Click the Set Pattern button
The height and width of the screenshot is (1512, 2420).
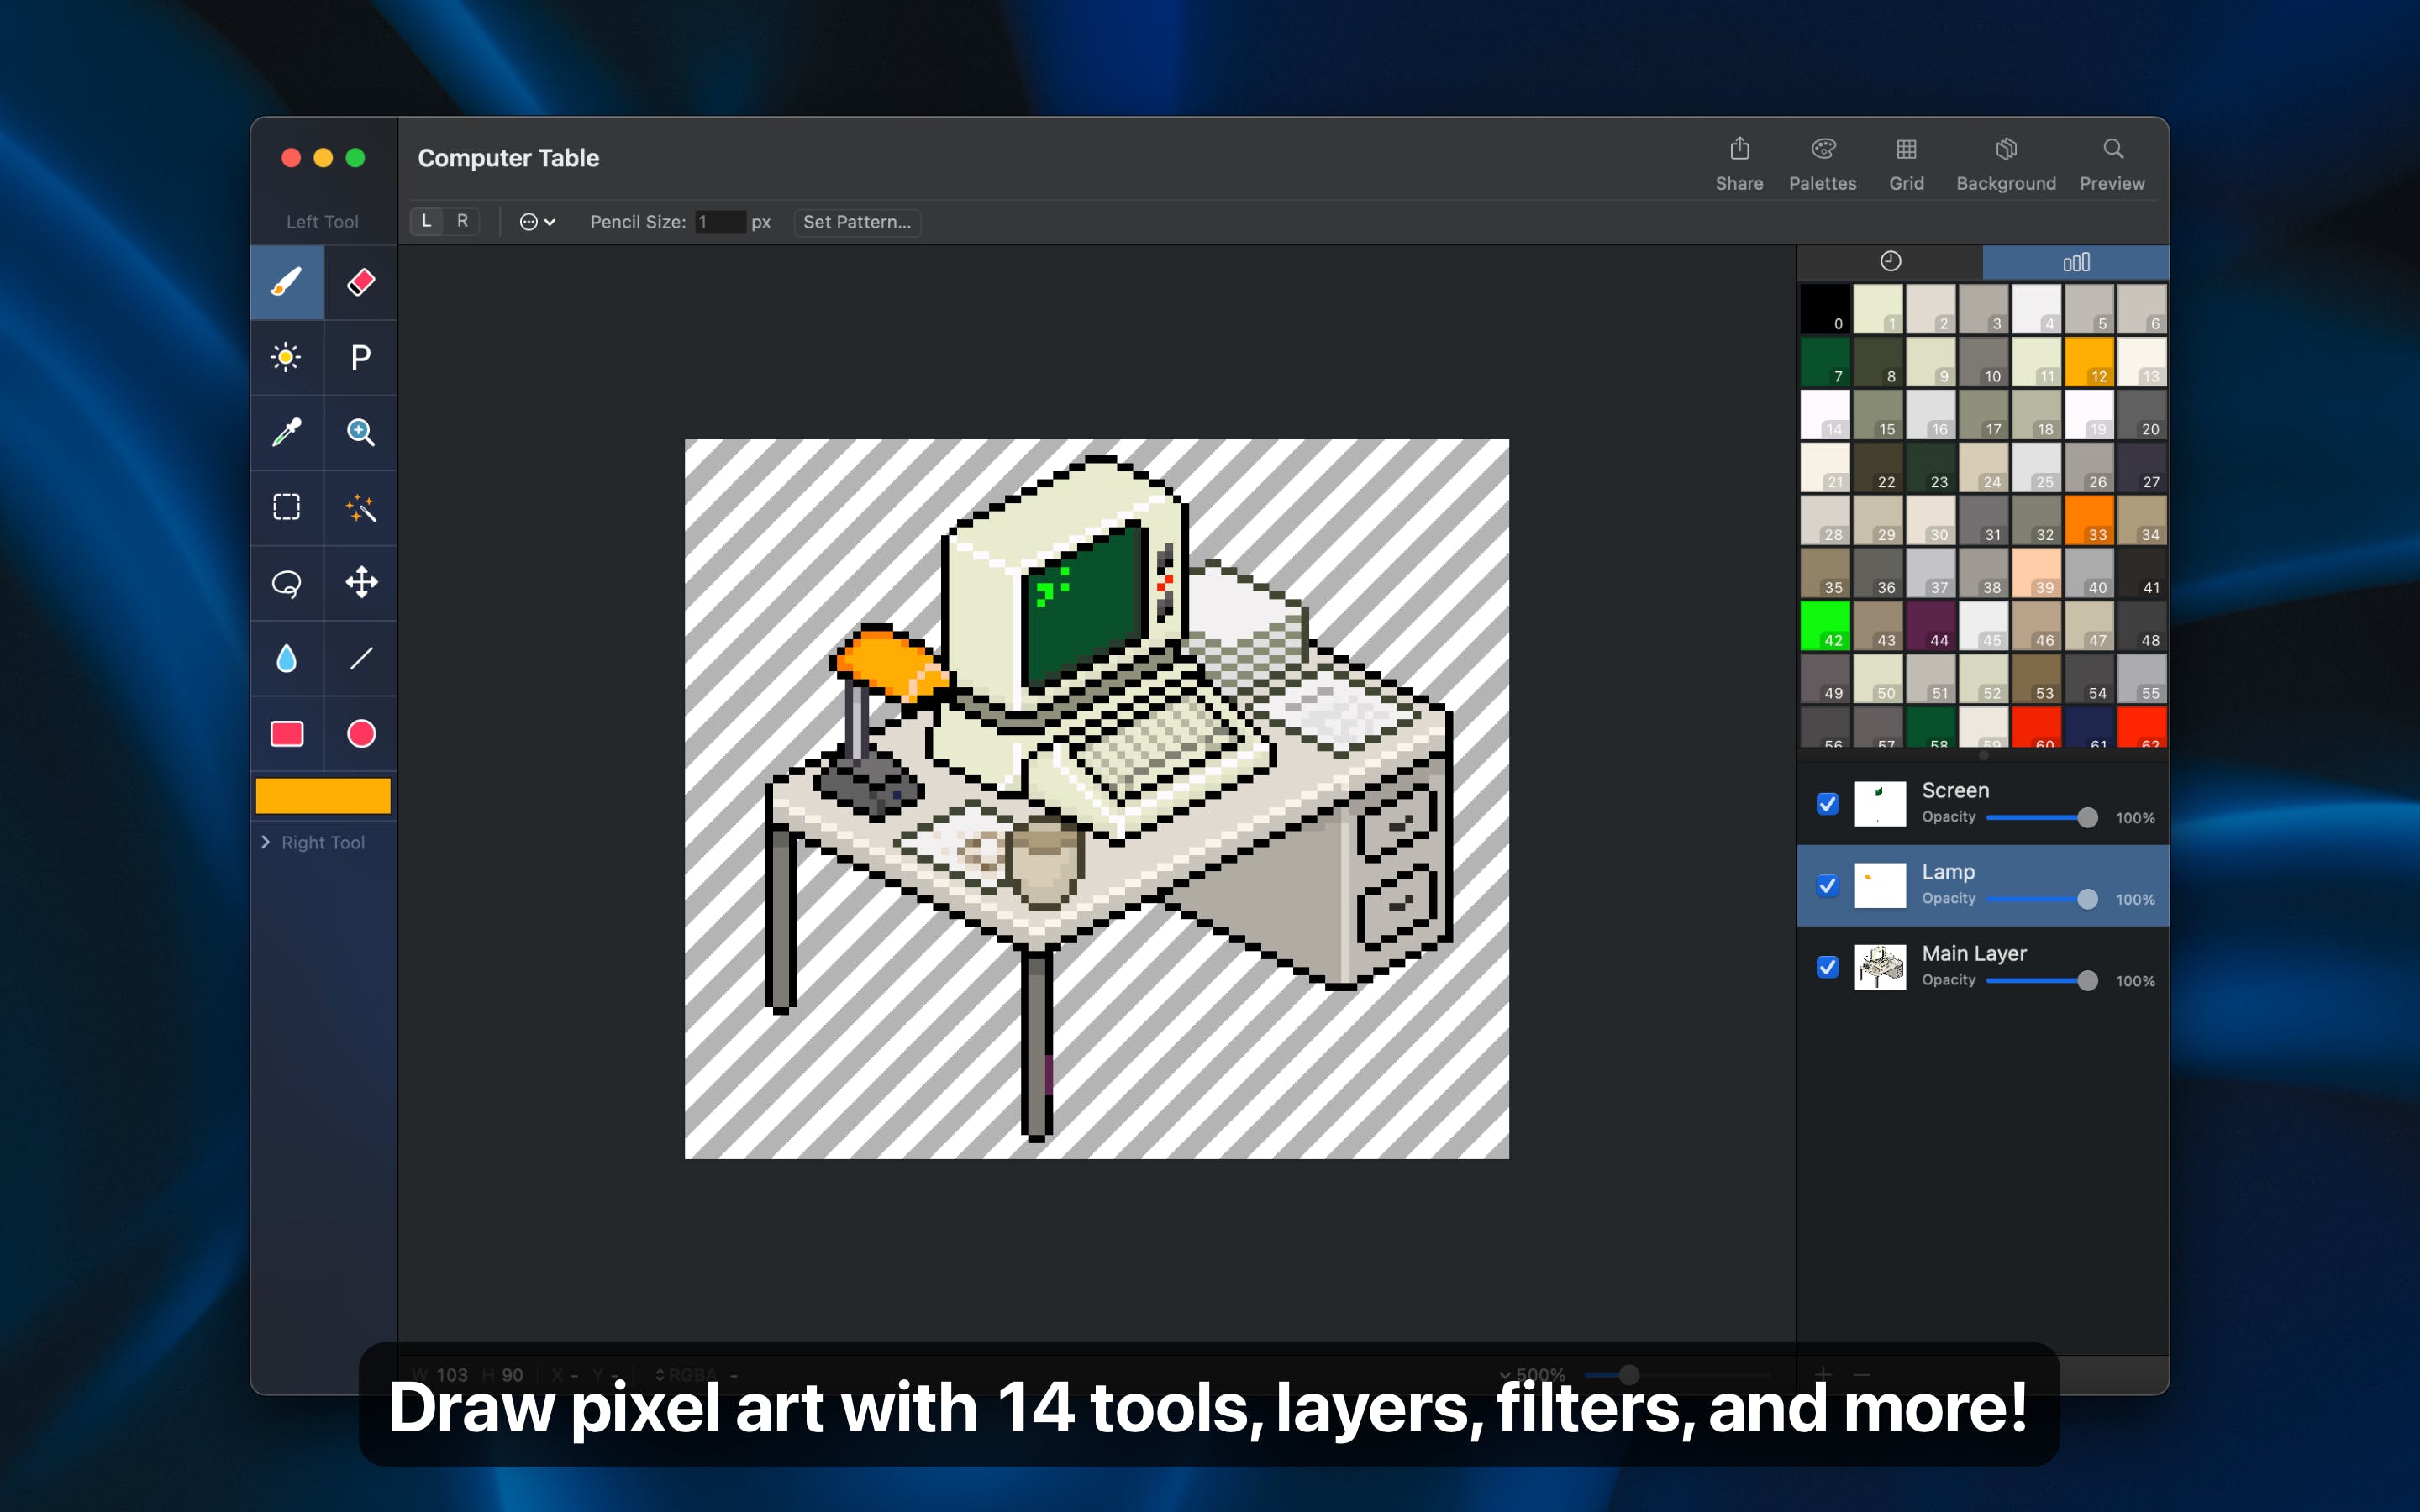click(x=859, y=223)
